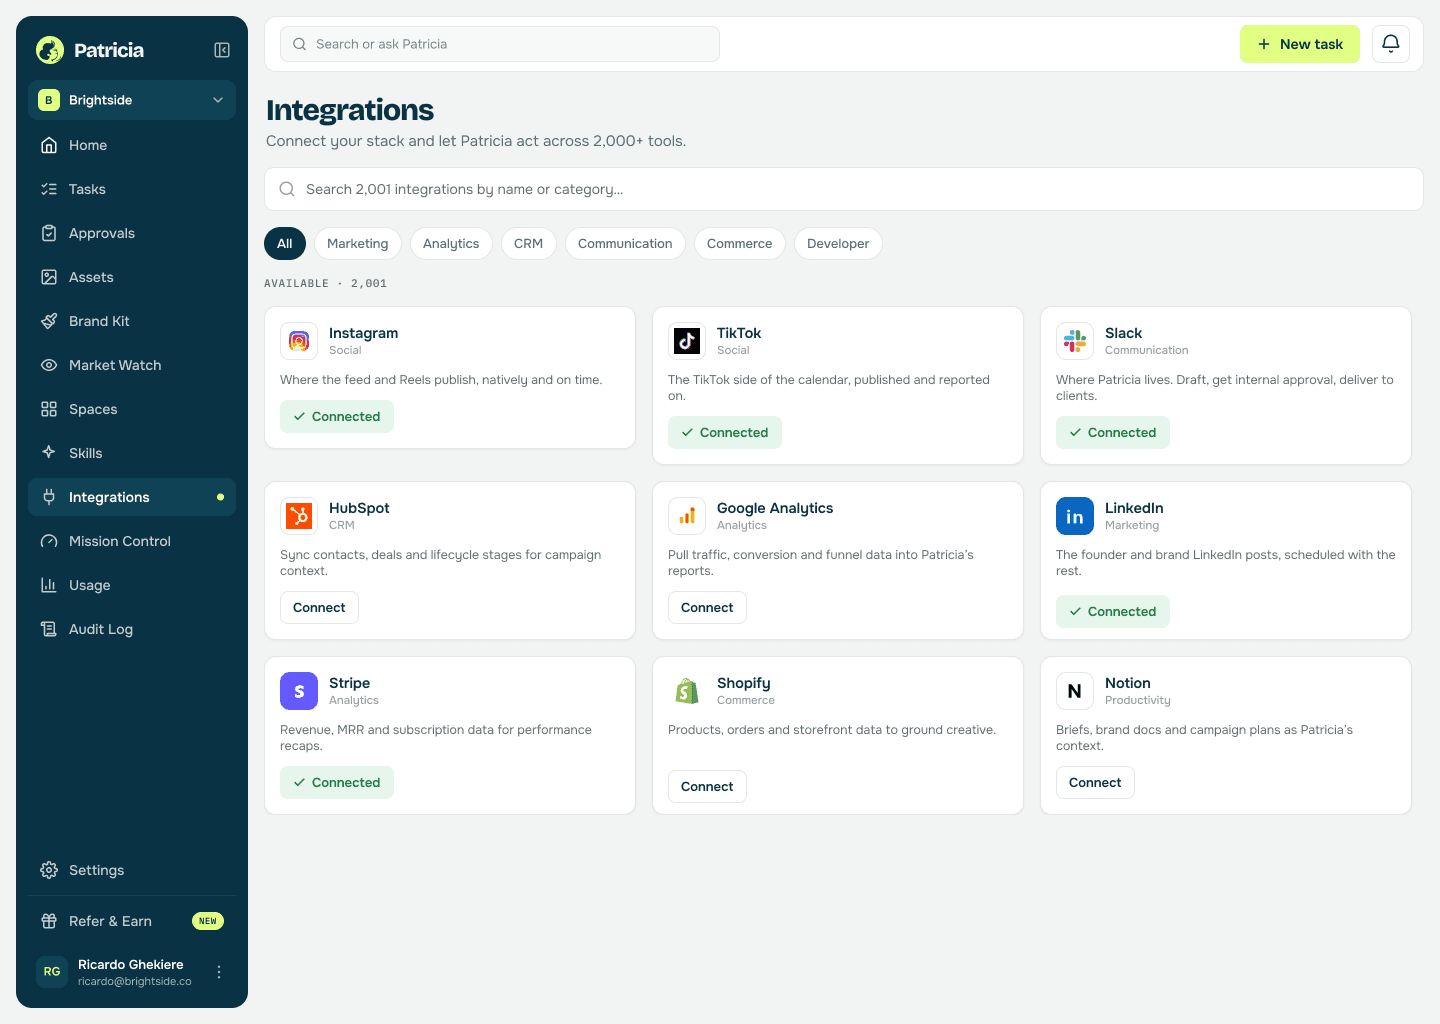Screen dimensions: 1440x1024
Task: Click the NEW badge on Refer & Earn
Action: click(x=208, y=921)
